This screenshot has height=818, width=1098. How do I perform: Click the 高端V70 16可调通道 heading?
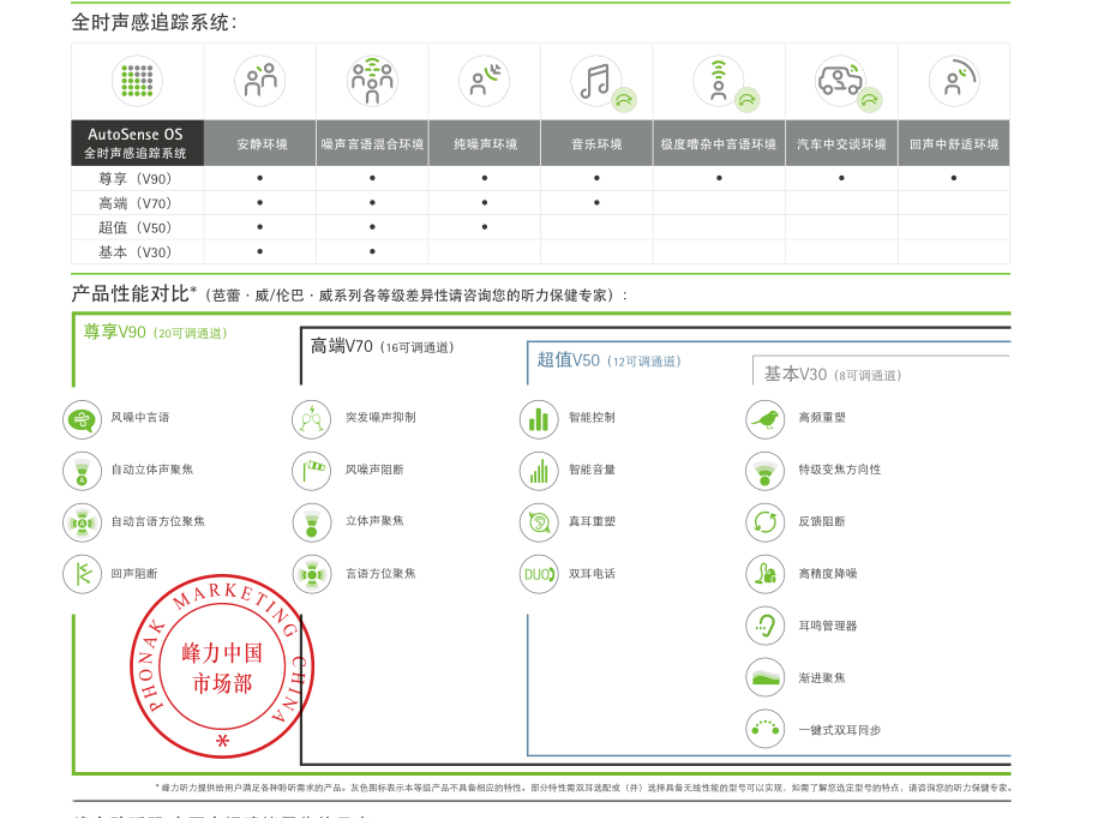(382, 346)
